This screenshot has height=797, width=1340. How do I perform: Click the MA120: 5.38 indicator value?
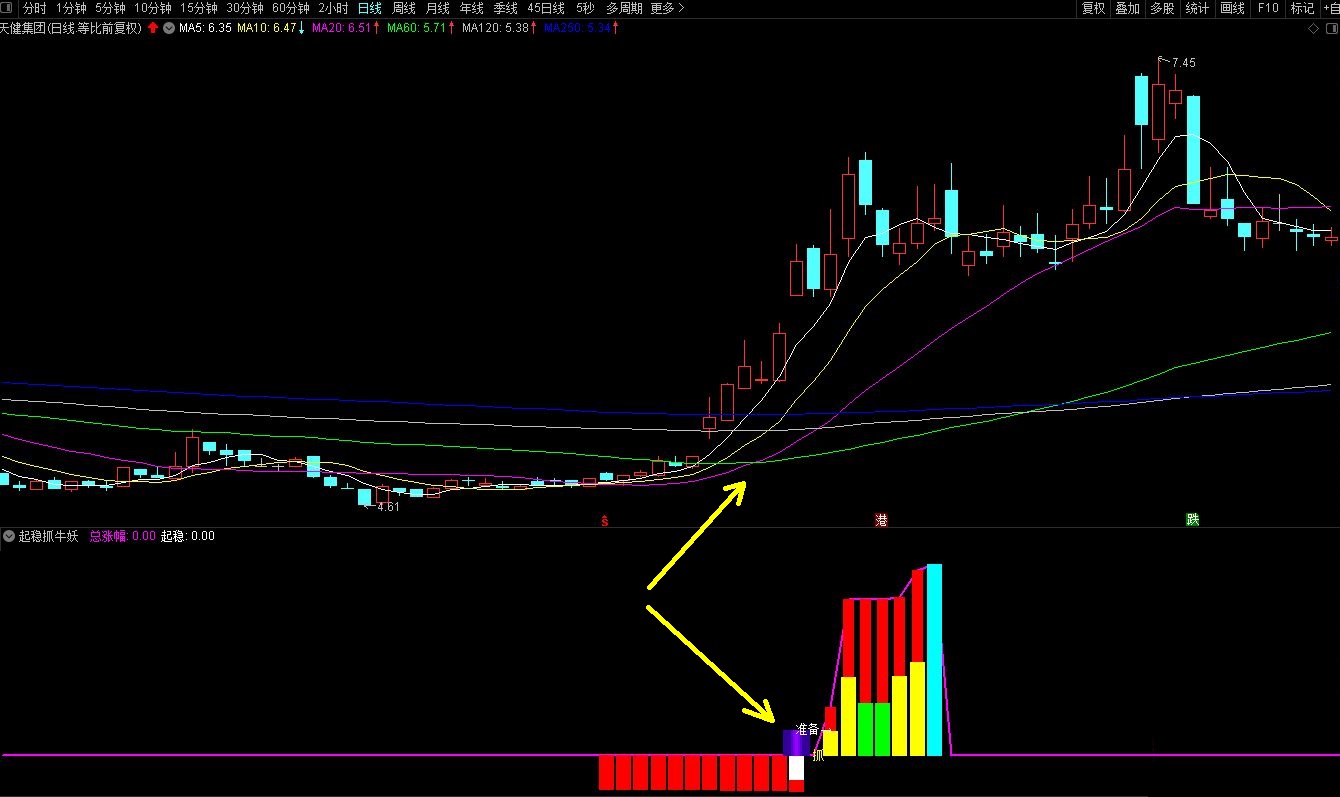[495, 28]
